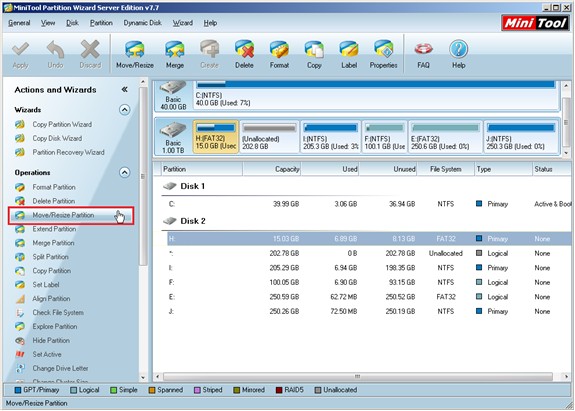575x411 pixels.
Task: Click the Discard X toolbar icon
Action: tap(90, 54)
